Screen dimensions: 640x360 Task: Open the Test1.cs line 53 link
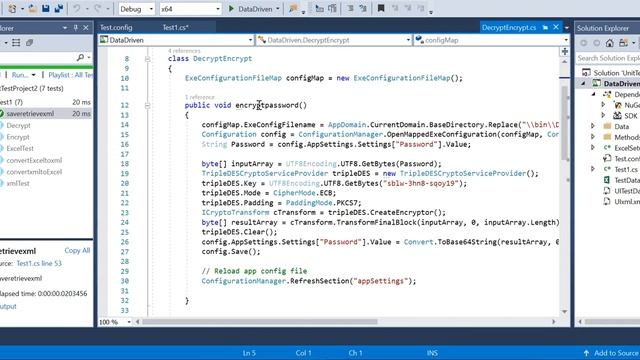coord(39,263)
